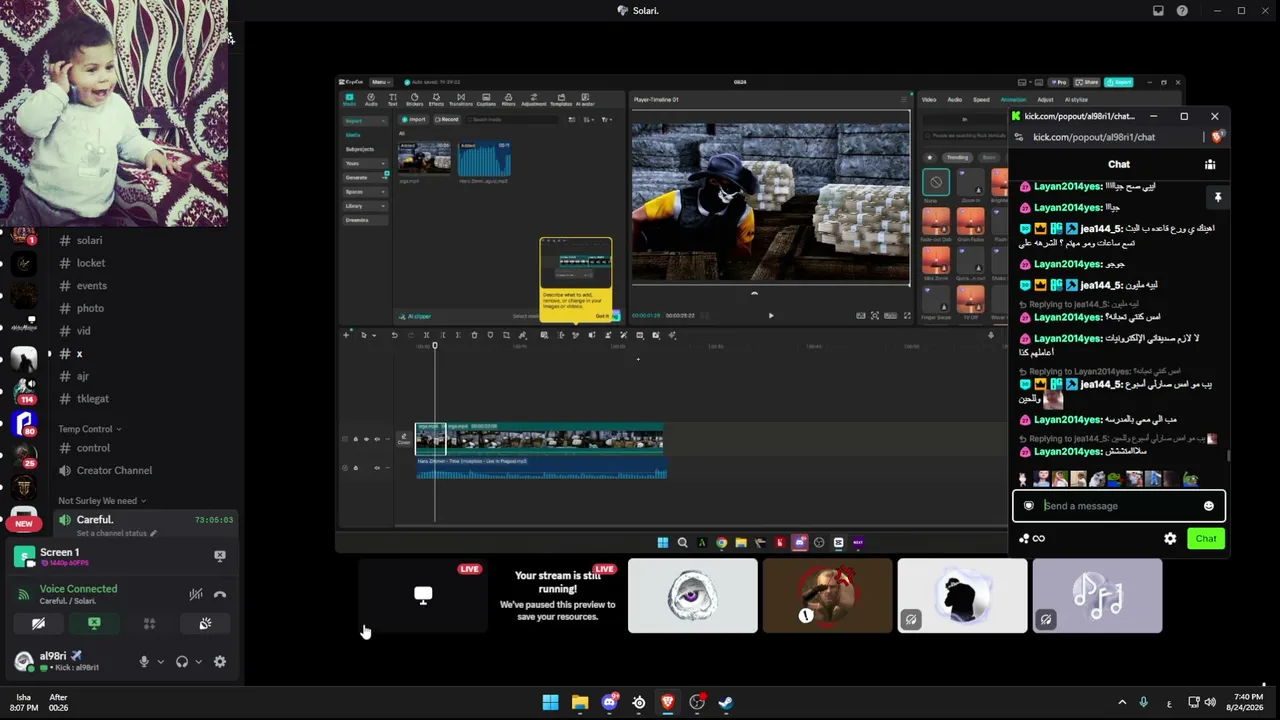Toggle the Discord camera button

(x=38, y=624)
